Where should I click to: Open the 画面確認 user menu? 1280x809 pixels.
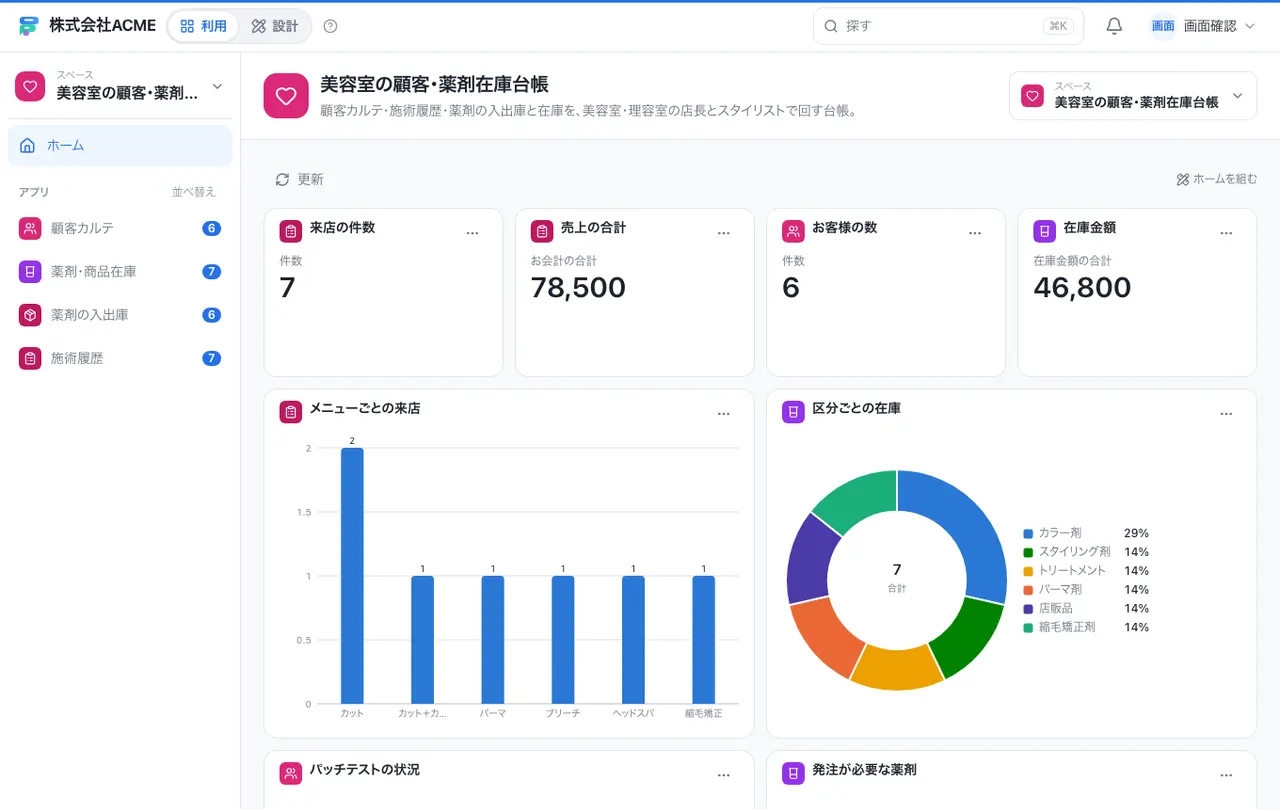click(x=1202, y=26)
